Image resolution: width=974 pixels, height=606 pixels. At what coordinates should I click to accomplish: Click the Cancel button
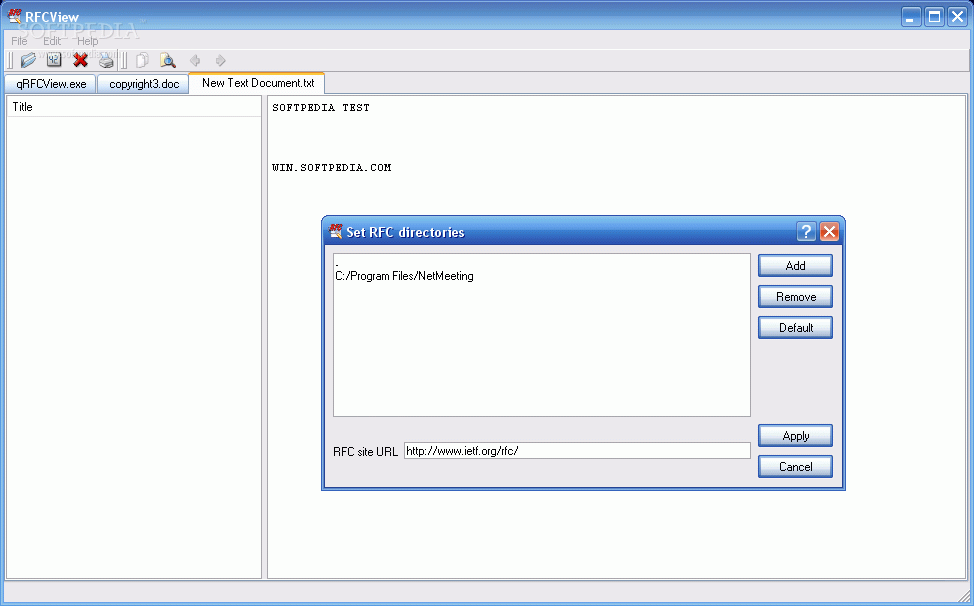[795, 467]
